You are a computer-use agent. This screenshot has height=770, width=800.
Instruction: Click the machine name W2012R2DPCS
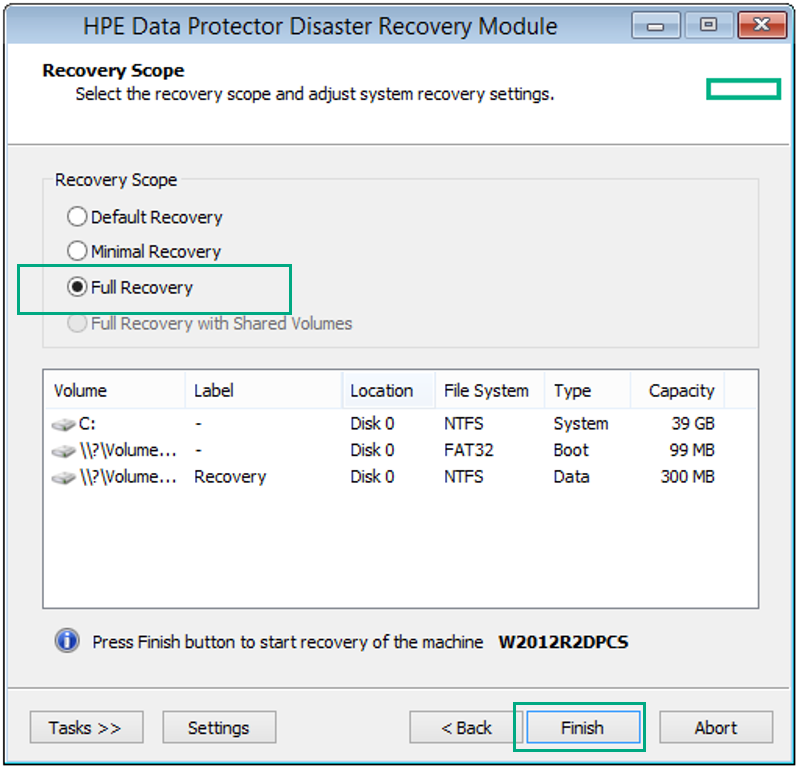(x=563, y=641)
